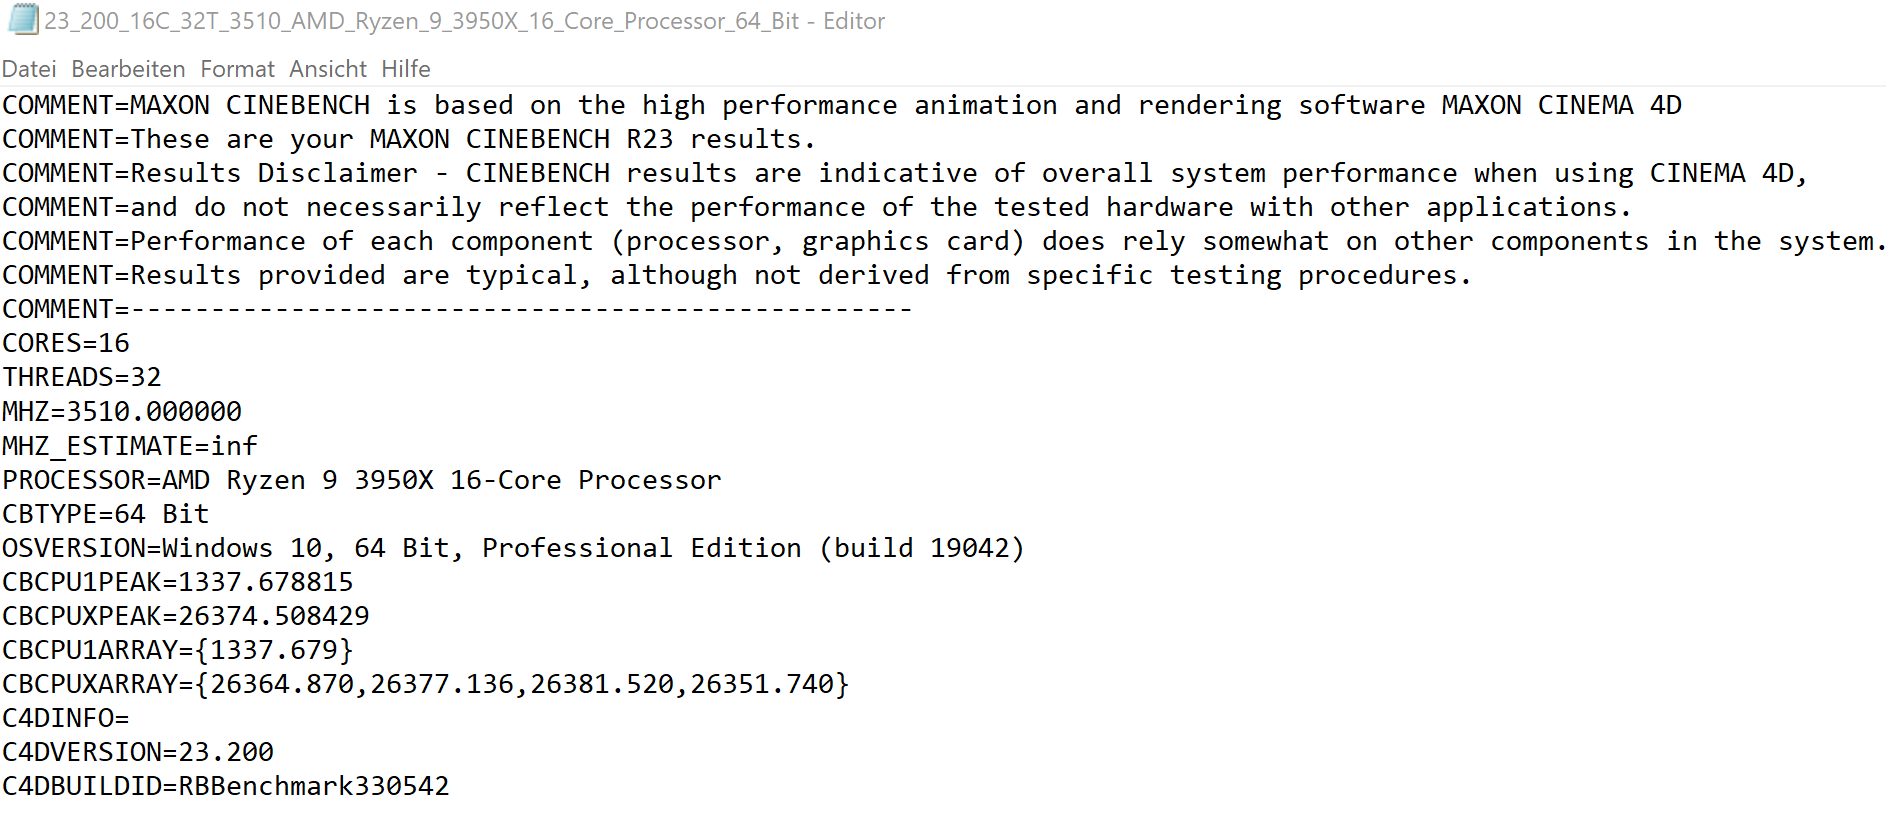
Task: Place cursor on the CORES=16 line
Action: pyautogui.click(x=66, y=343)
